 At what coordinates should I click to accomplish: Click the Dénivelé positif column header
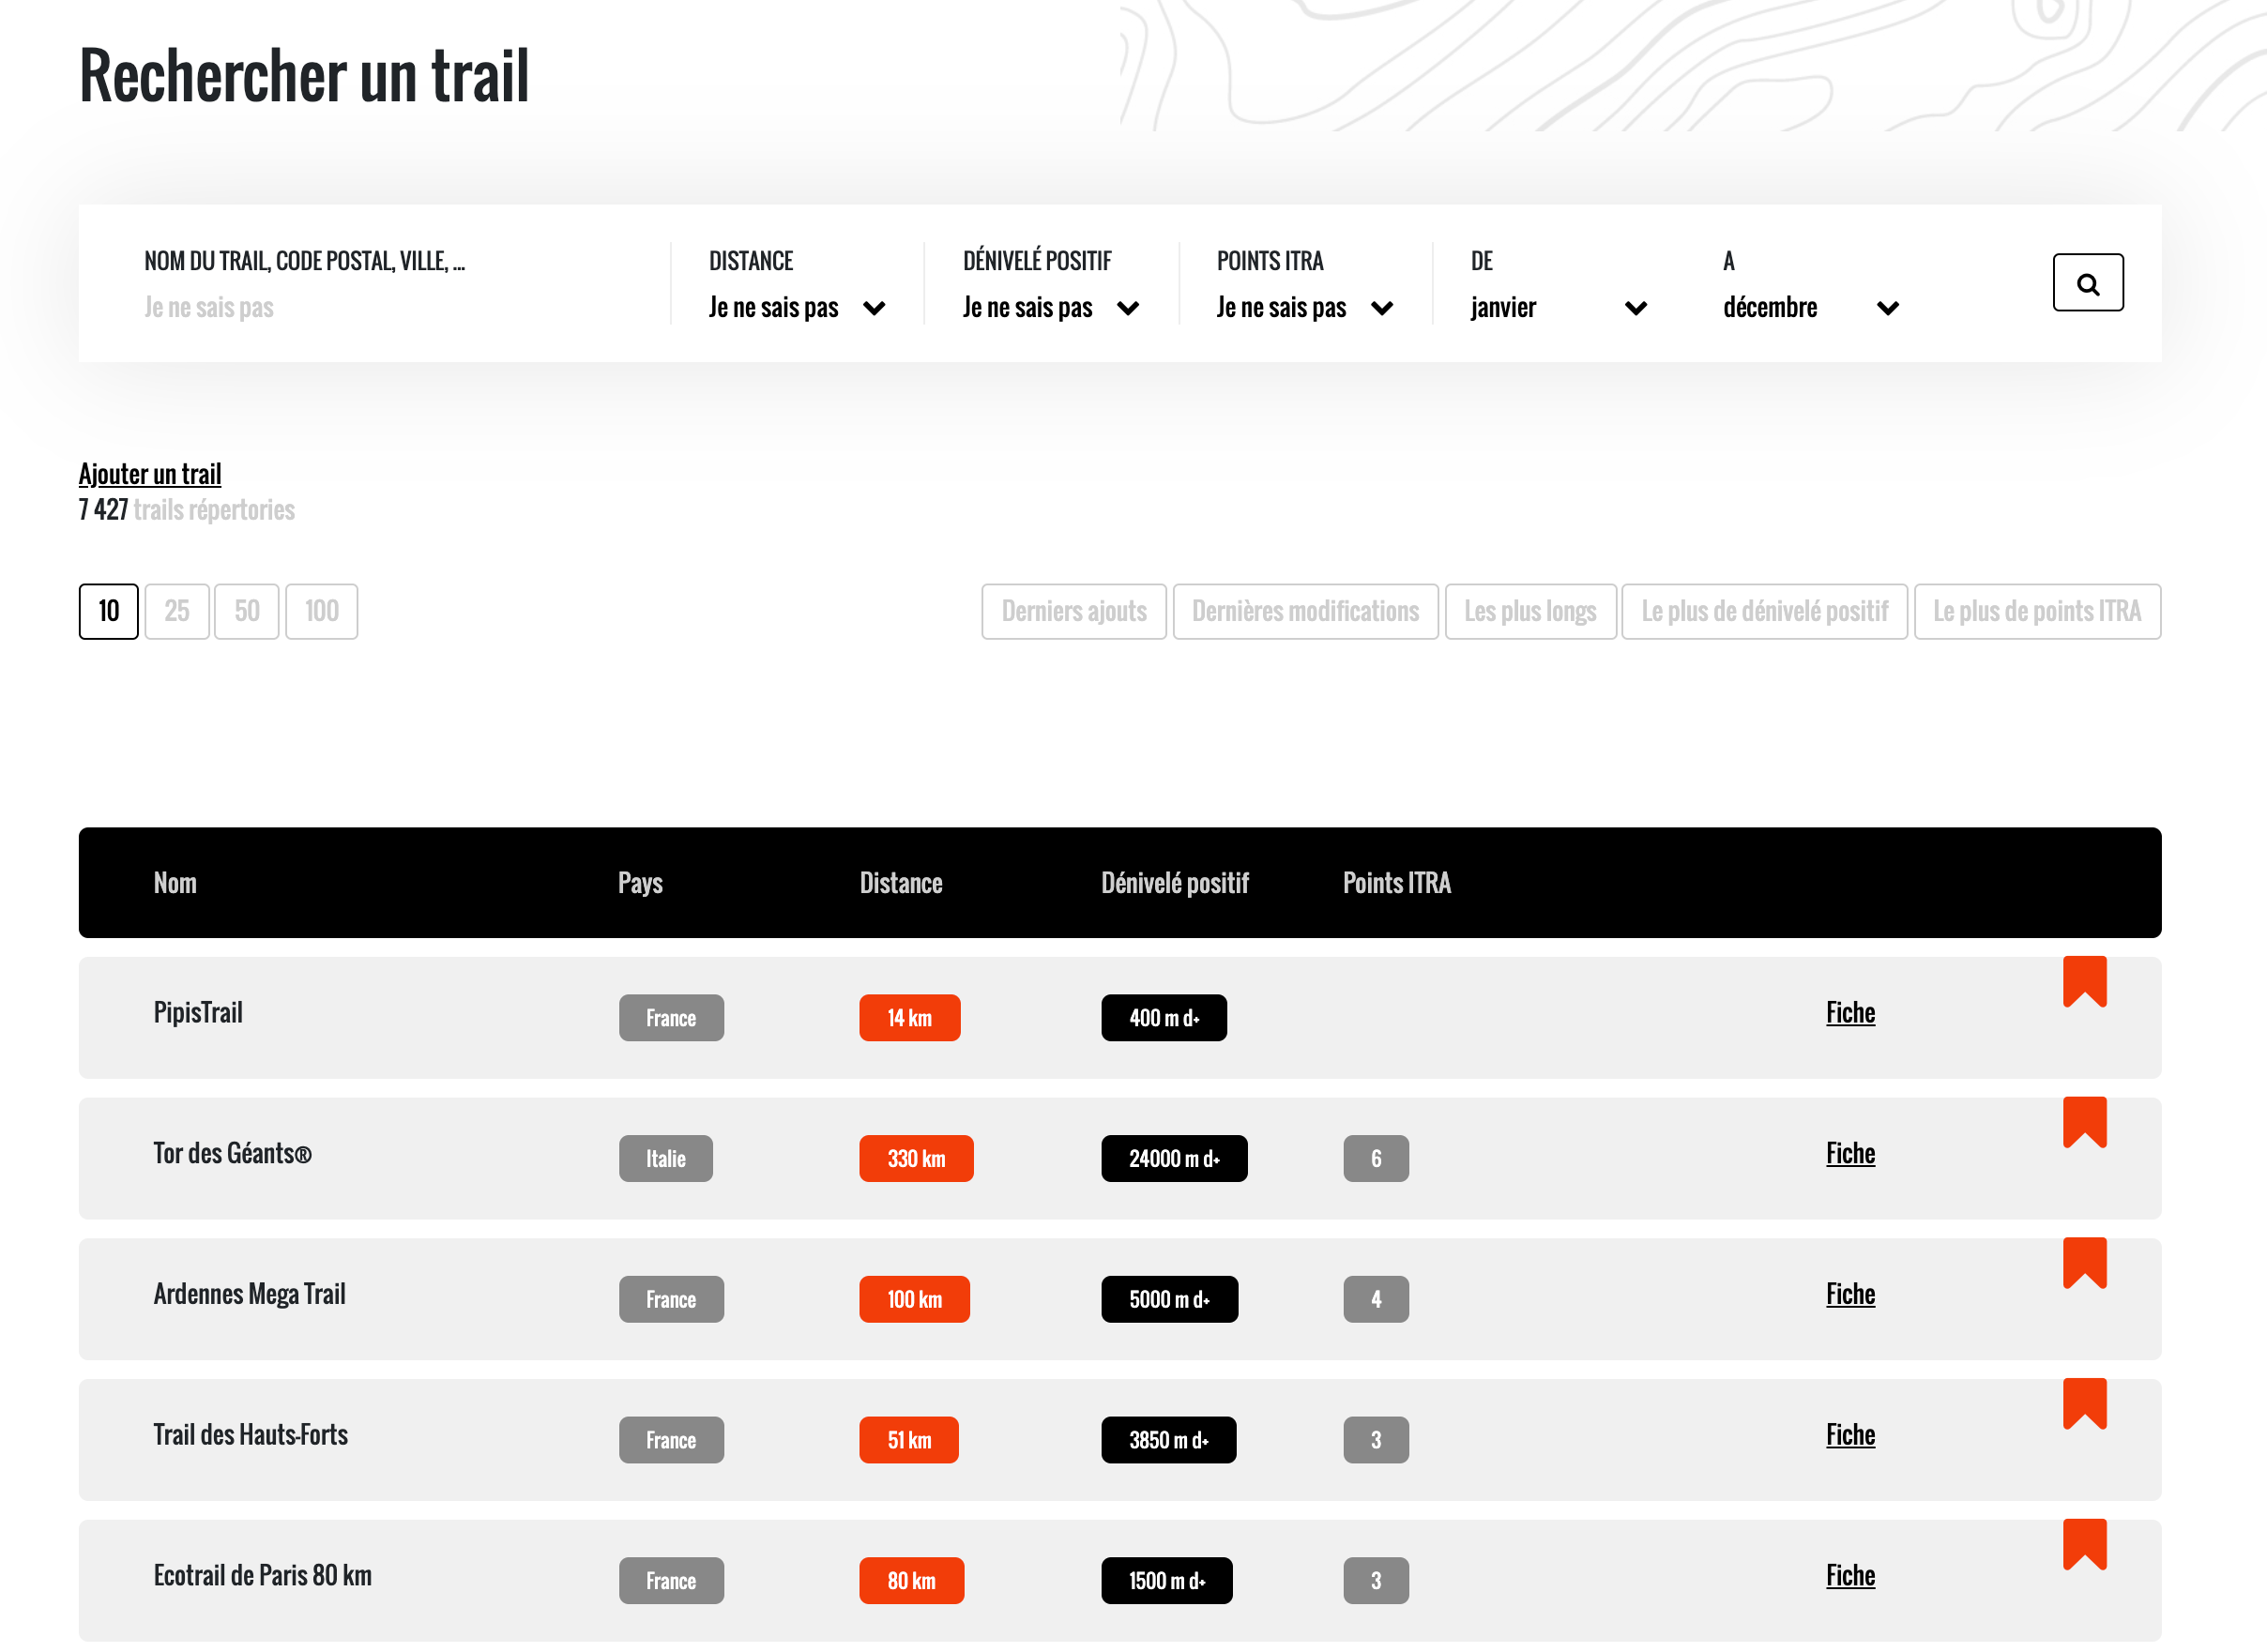point(1175,883)
